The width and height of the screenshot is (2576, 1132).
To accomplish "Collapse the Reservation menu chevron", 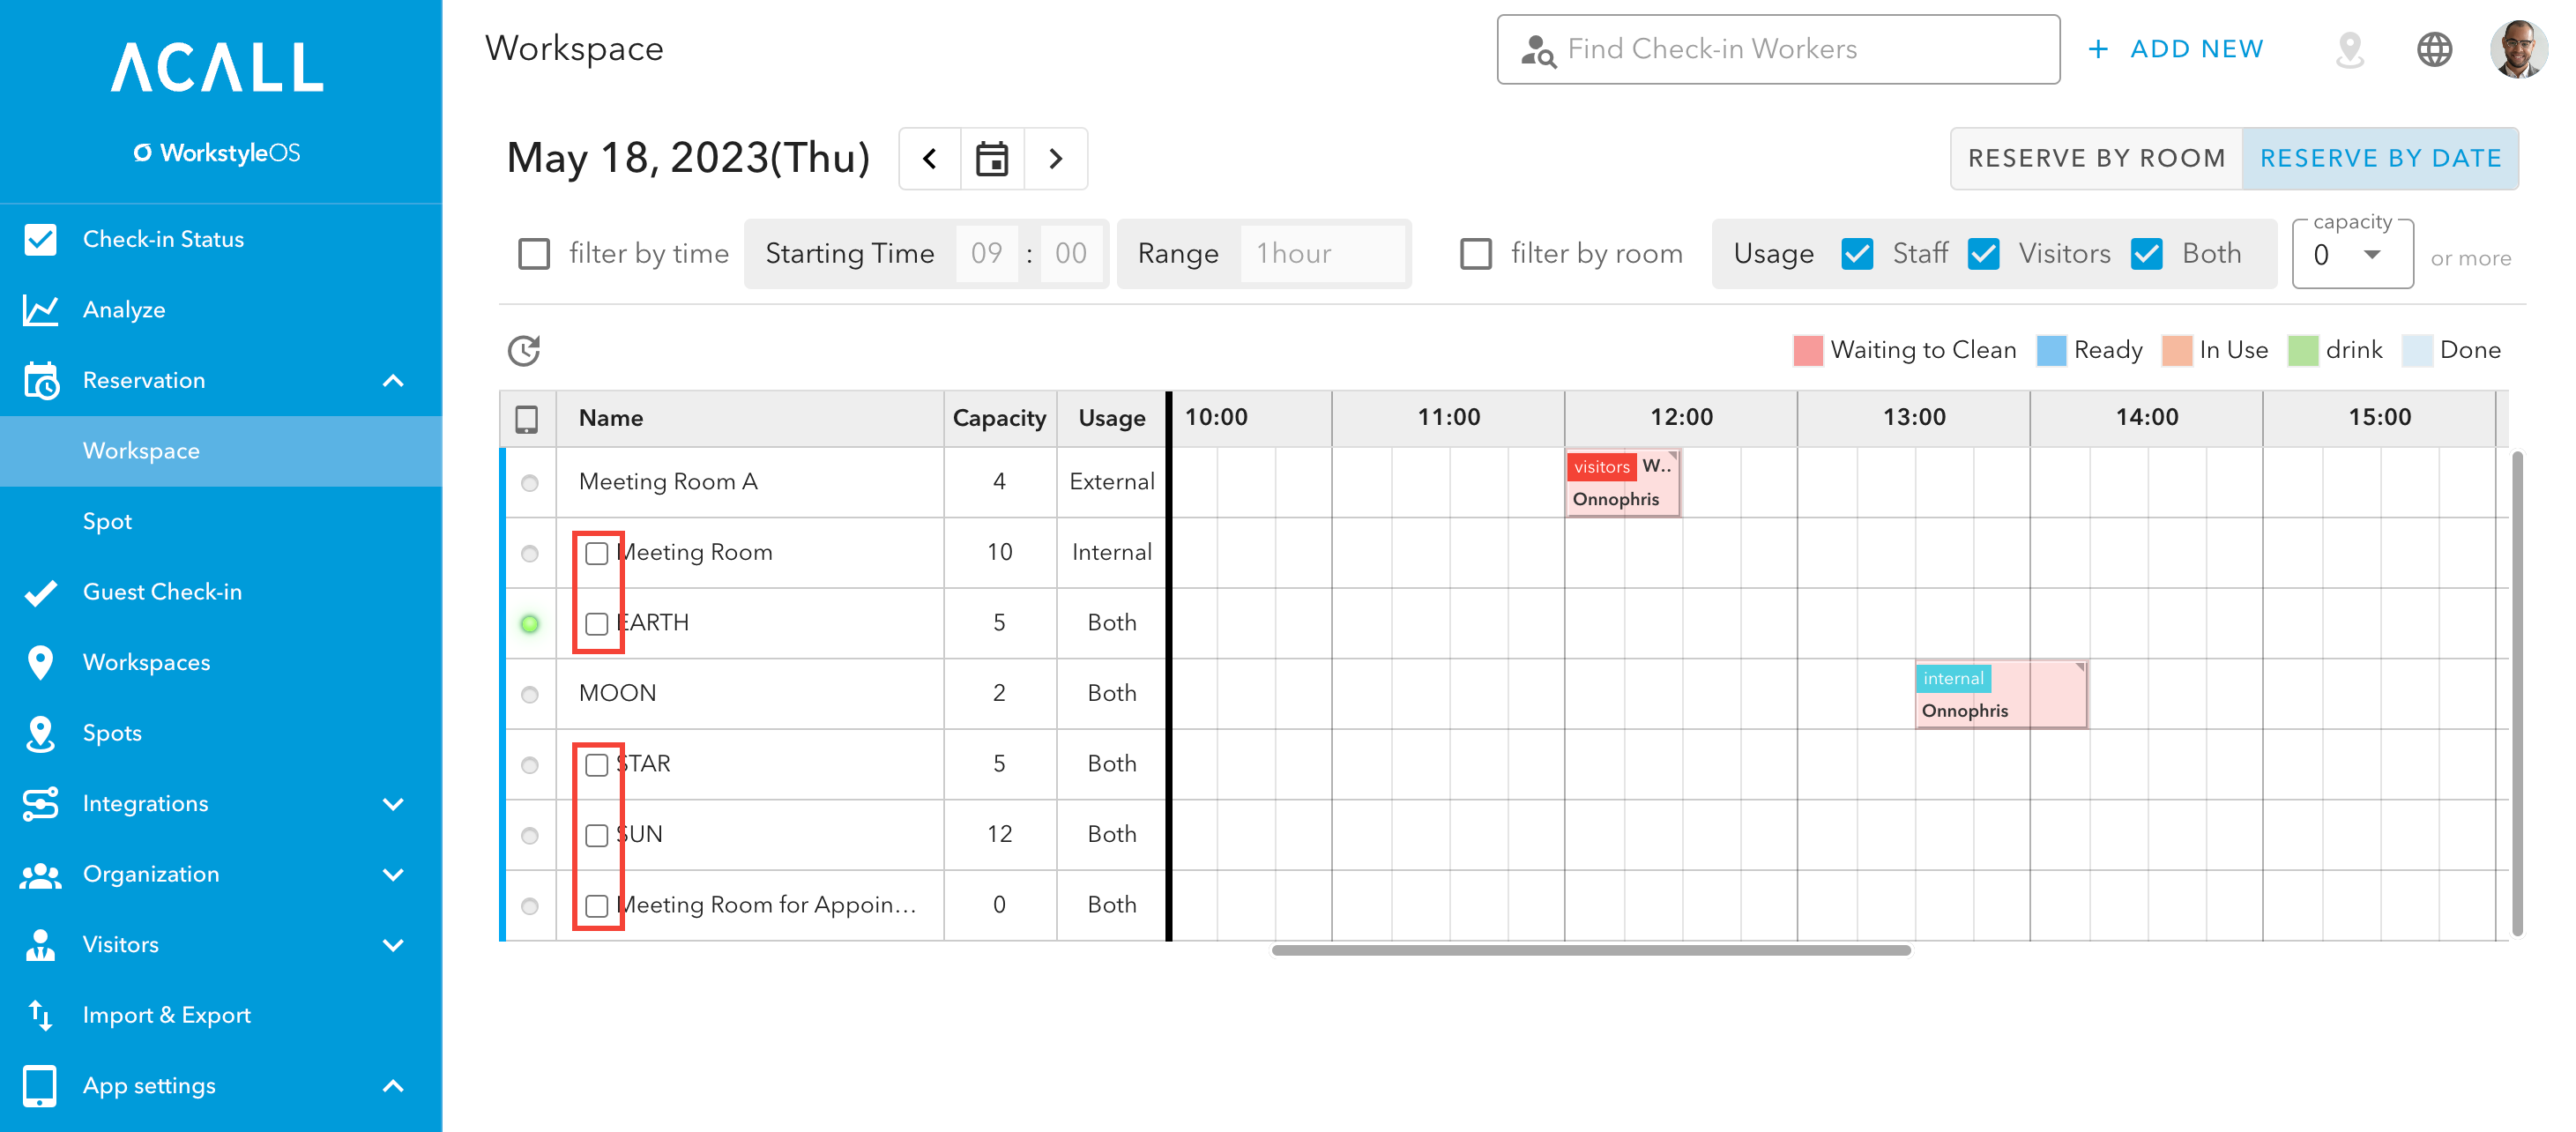I will [394, 380].
